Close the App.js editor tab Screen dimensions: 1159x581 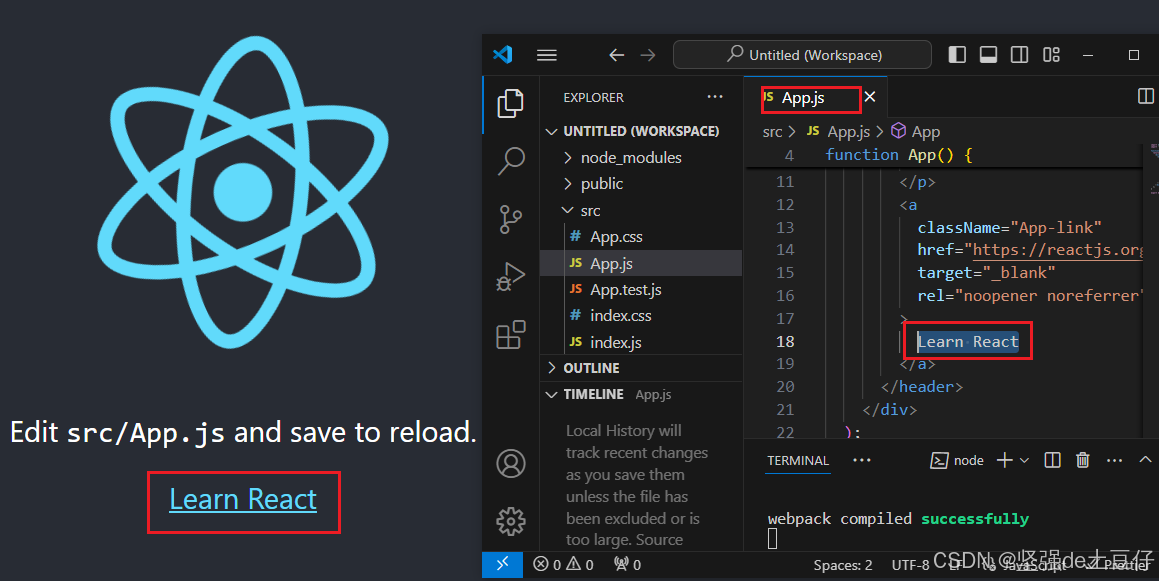point(870,97)
